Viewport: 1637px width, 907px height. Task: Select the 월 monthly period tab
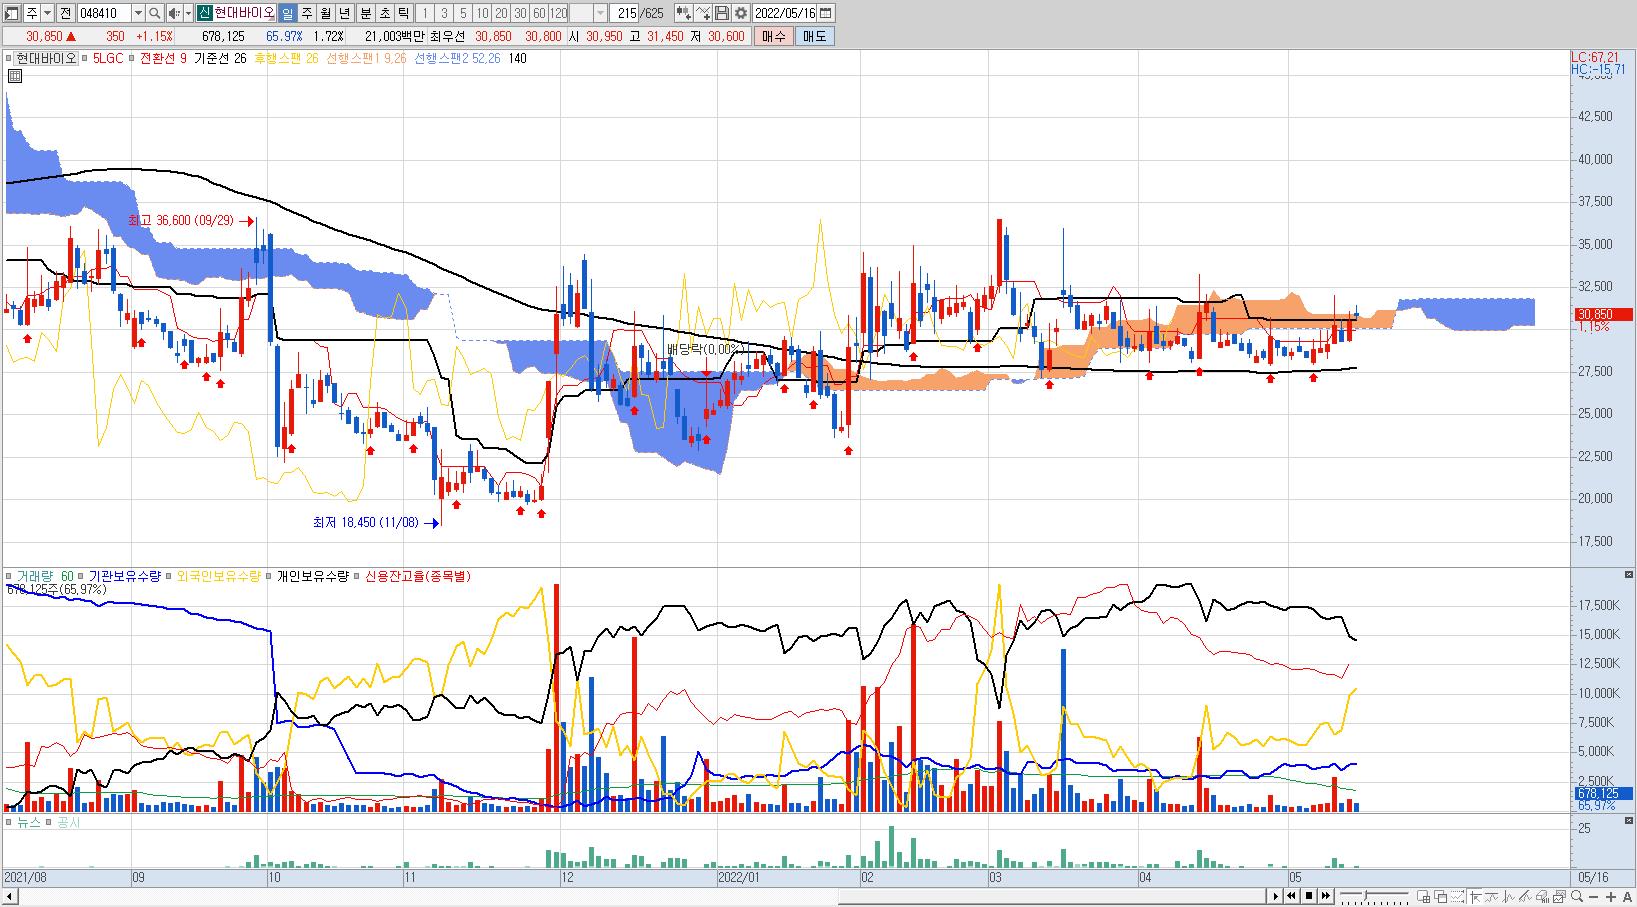325,13
